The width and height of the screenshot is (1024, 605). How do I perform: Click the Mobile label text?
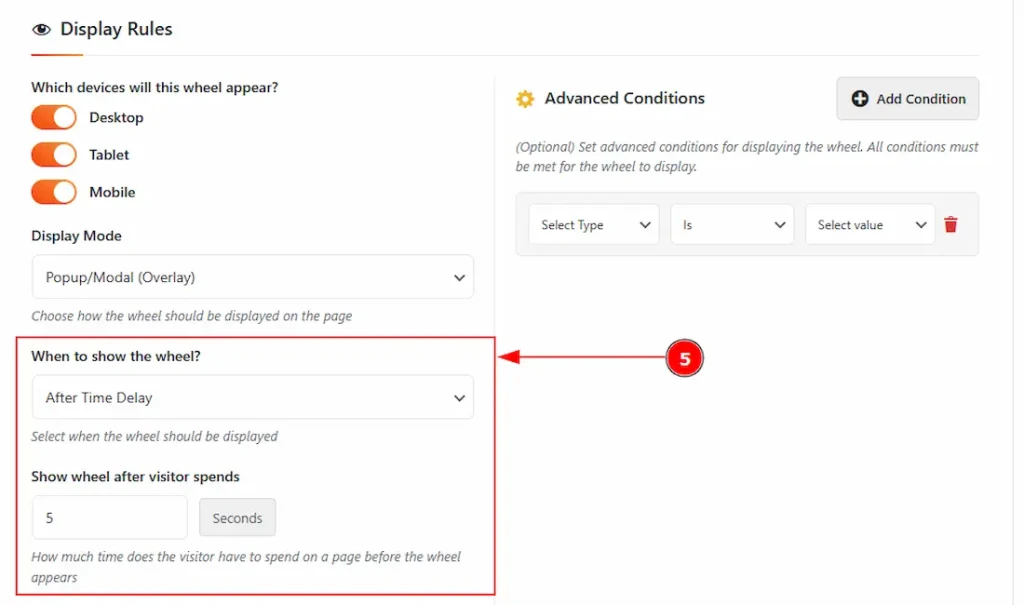pyautogui.click(x=112, y=192)
